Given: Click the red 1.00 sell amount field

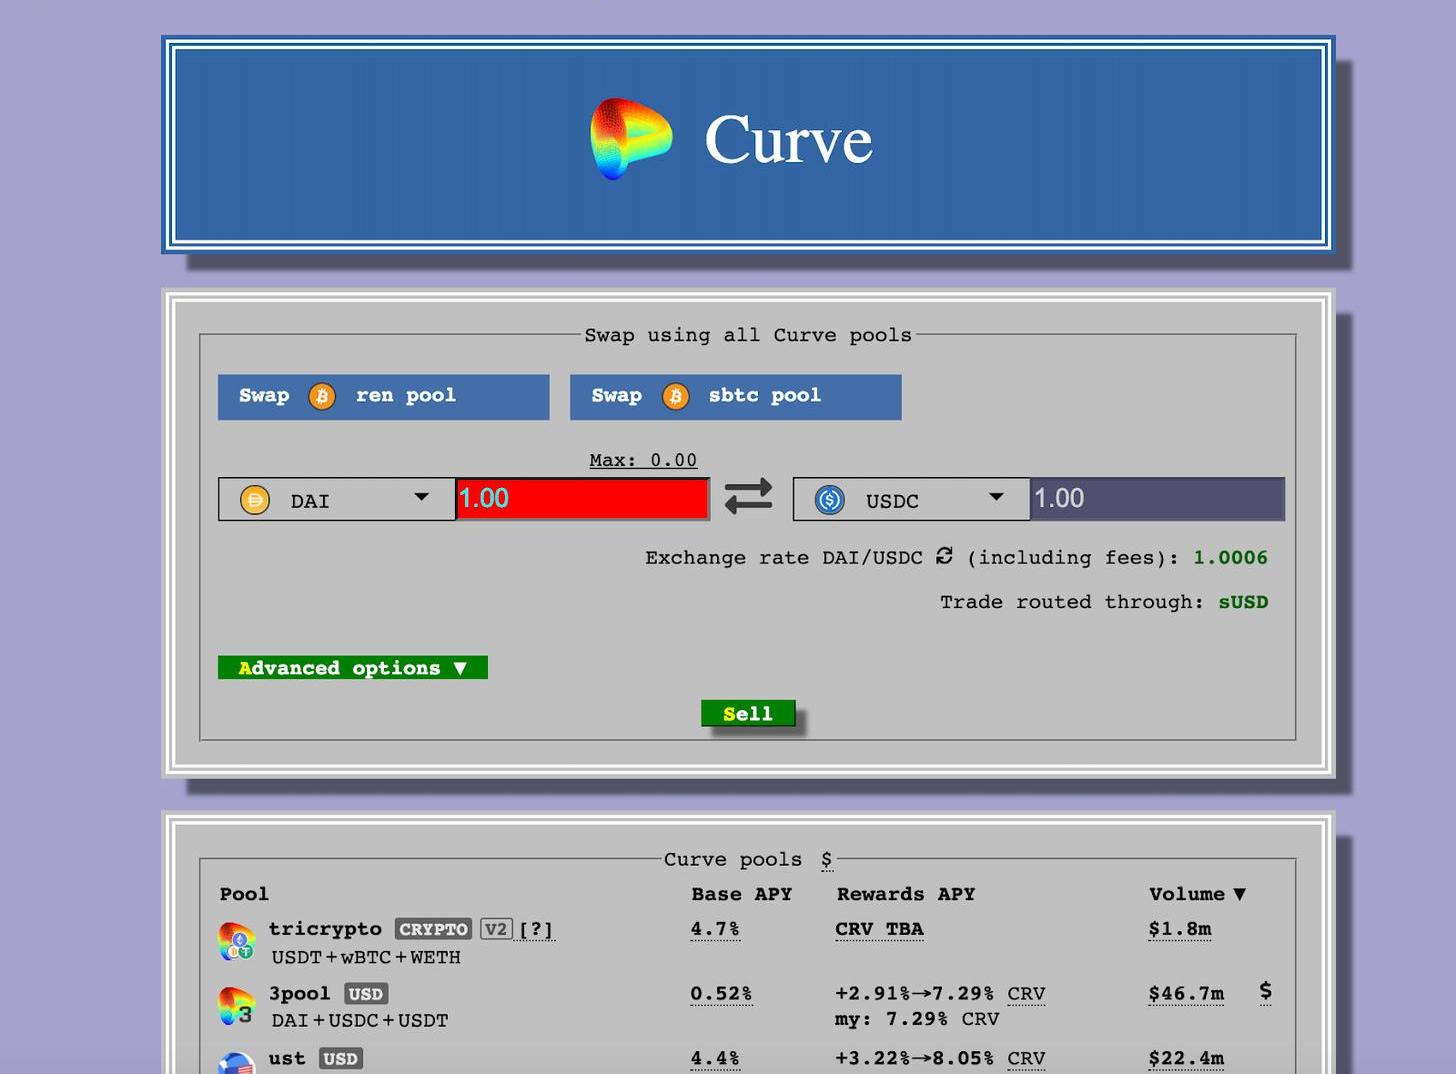Looking at the screenshot, I should (x=582, y=499).
